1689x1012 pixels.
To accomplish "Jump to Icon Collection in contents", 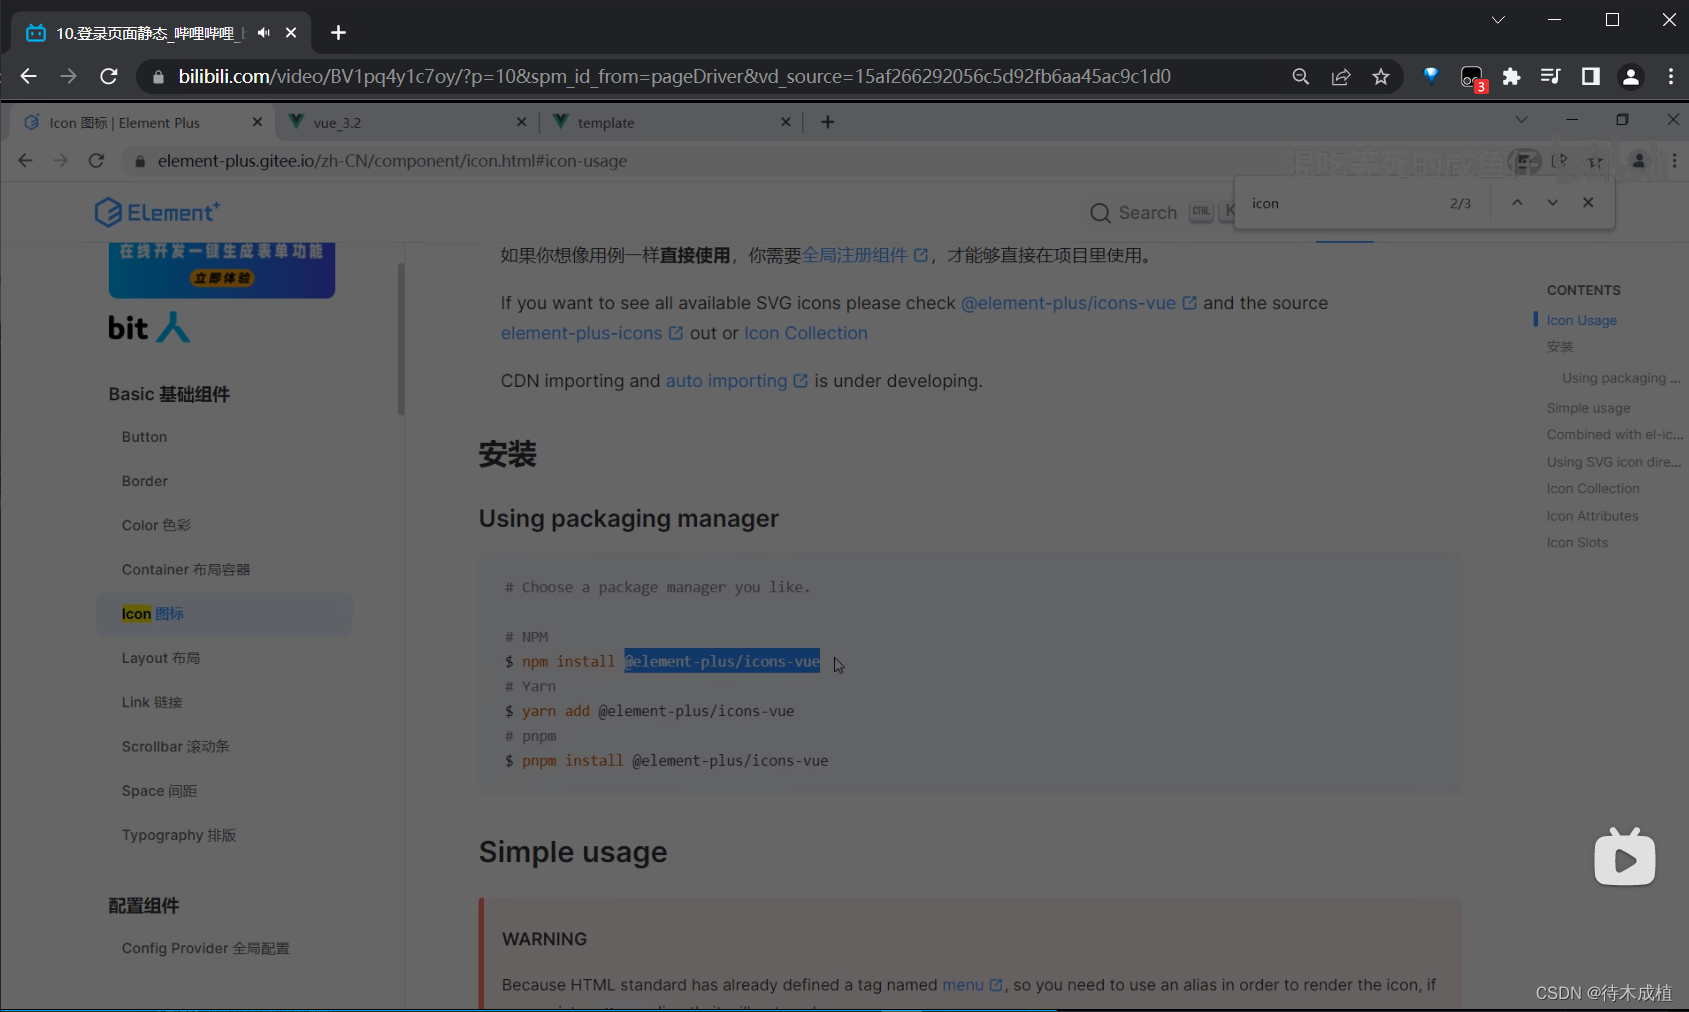I will (1593, 489).
